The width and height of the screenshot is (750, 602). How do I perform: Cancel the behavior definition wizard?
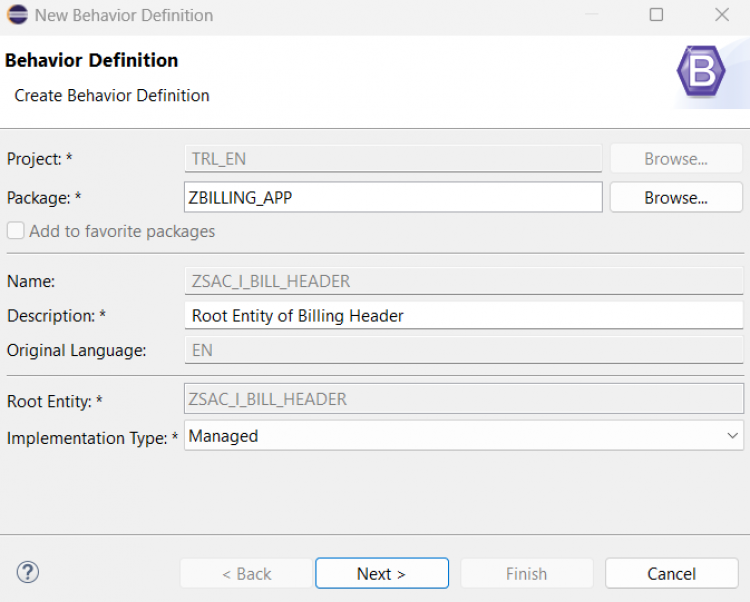[671, 574]
